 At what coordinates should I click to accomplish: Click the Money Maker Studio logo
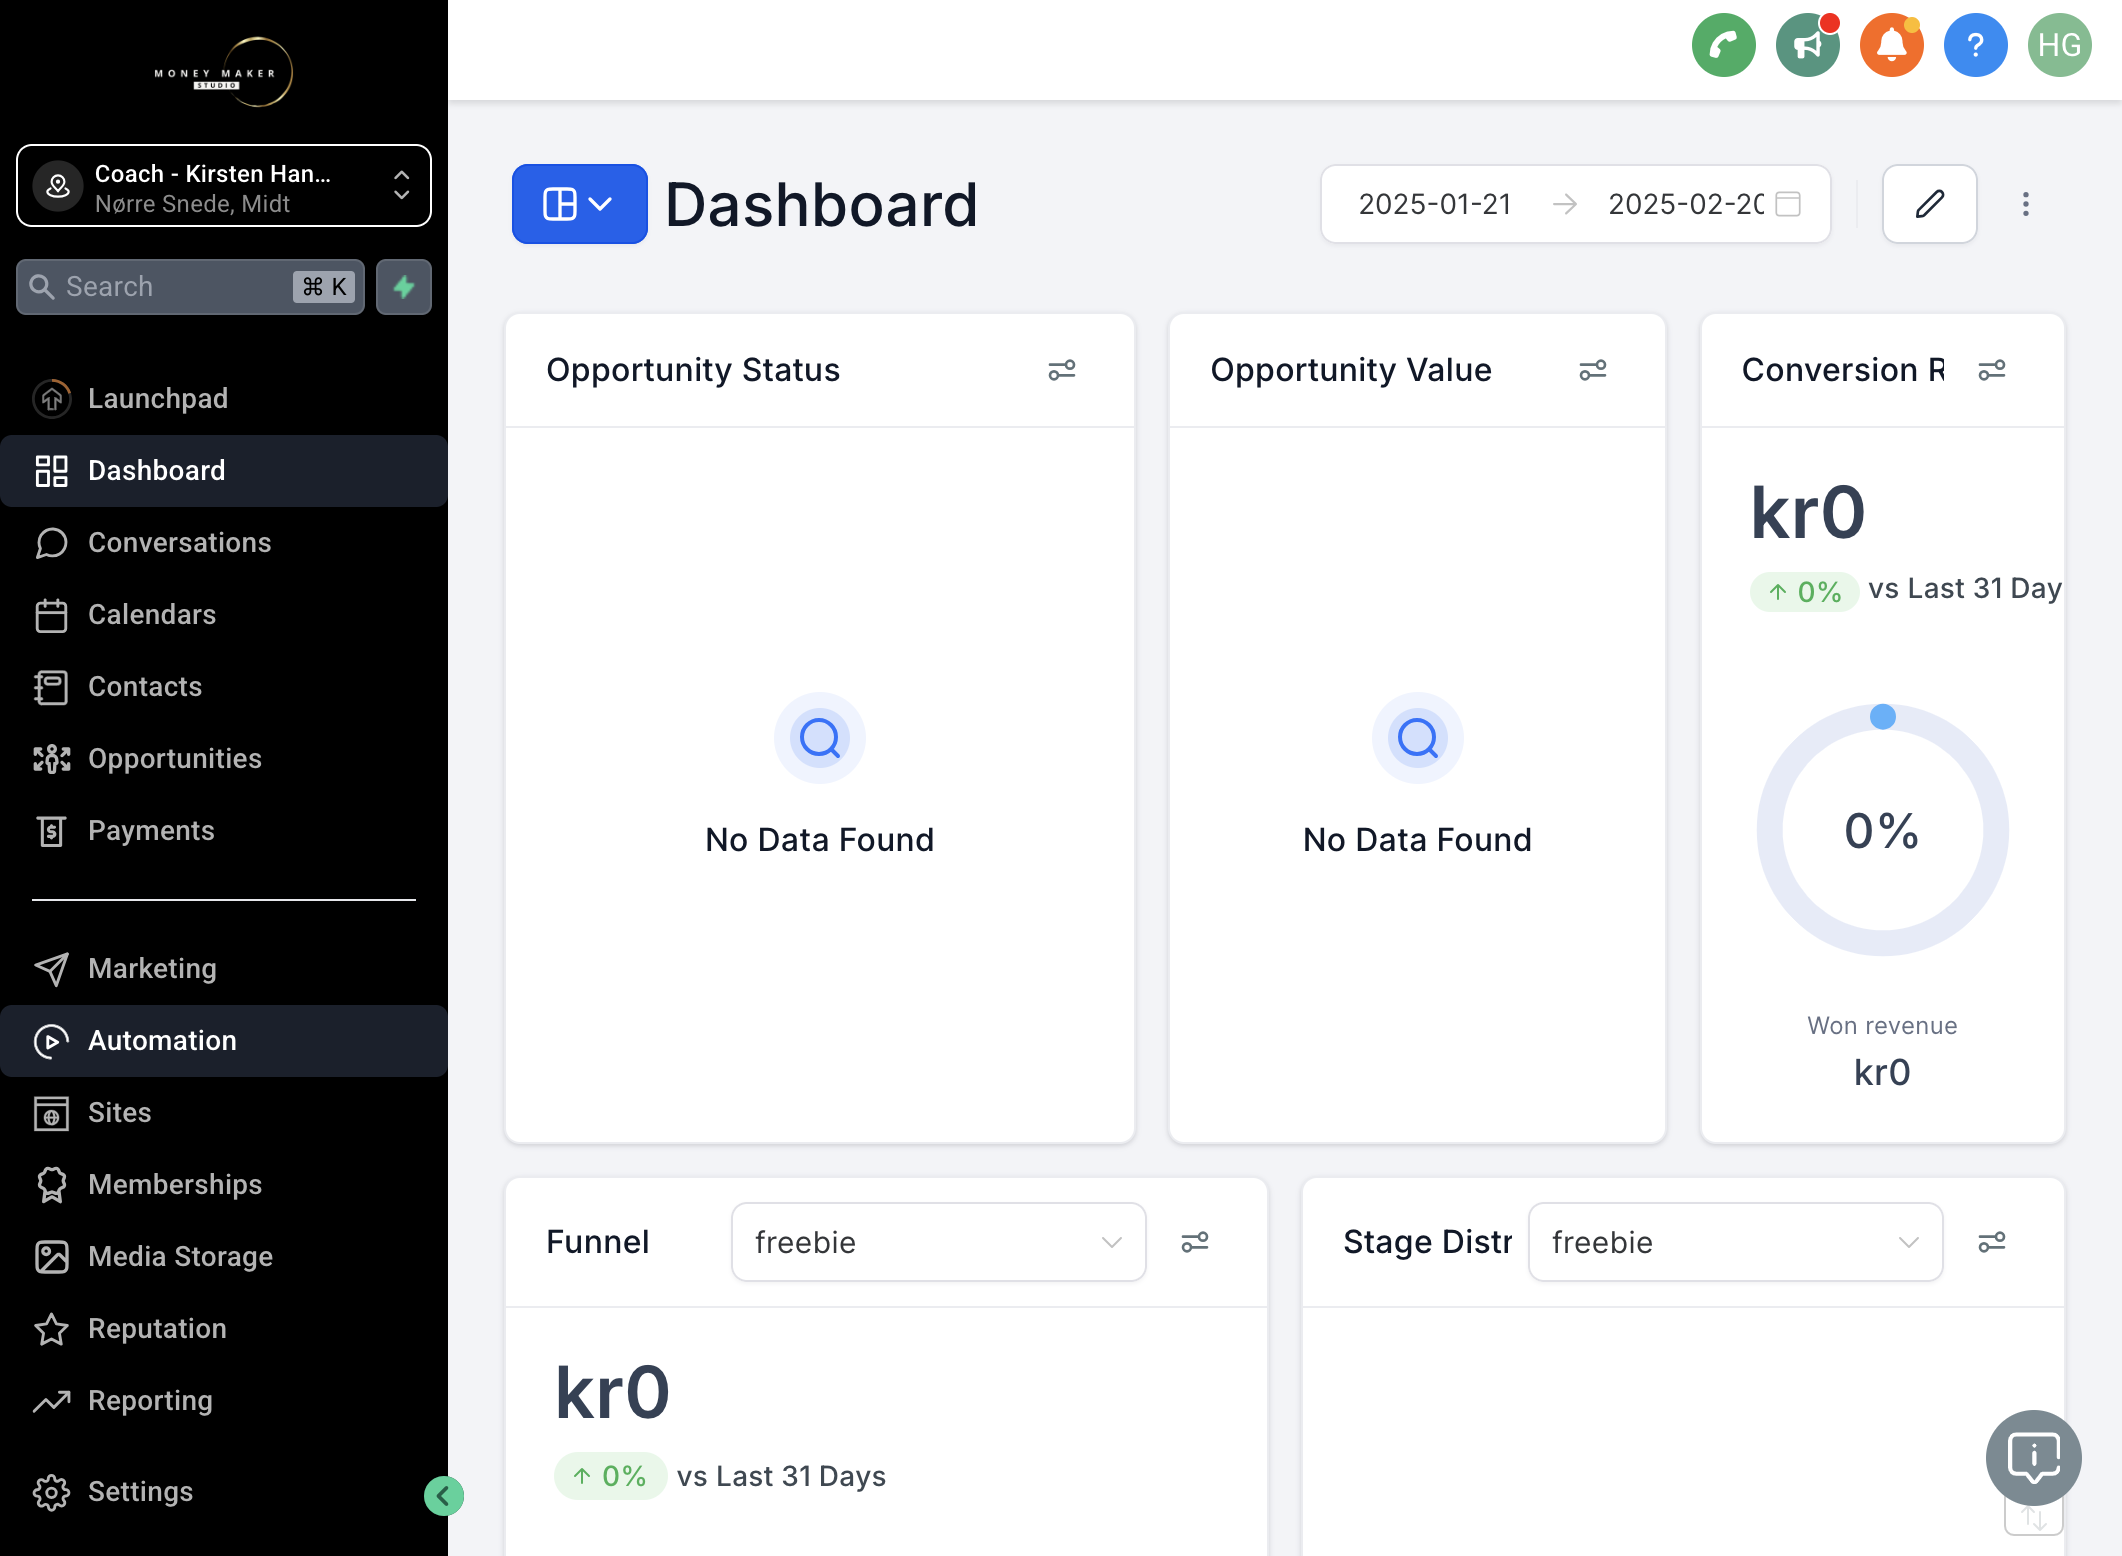coord(224,72)
